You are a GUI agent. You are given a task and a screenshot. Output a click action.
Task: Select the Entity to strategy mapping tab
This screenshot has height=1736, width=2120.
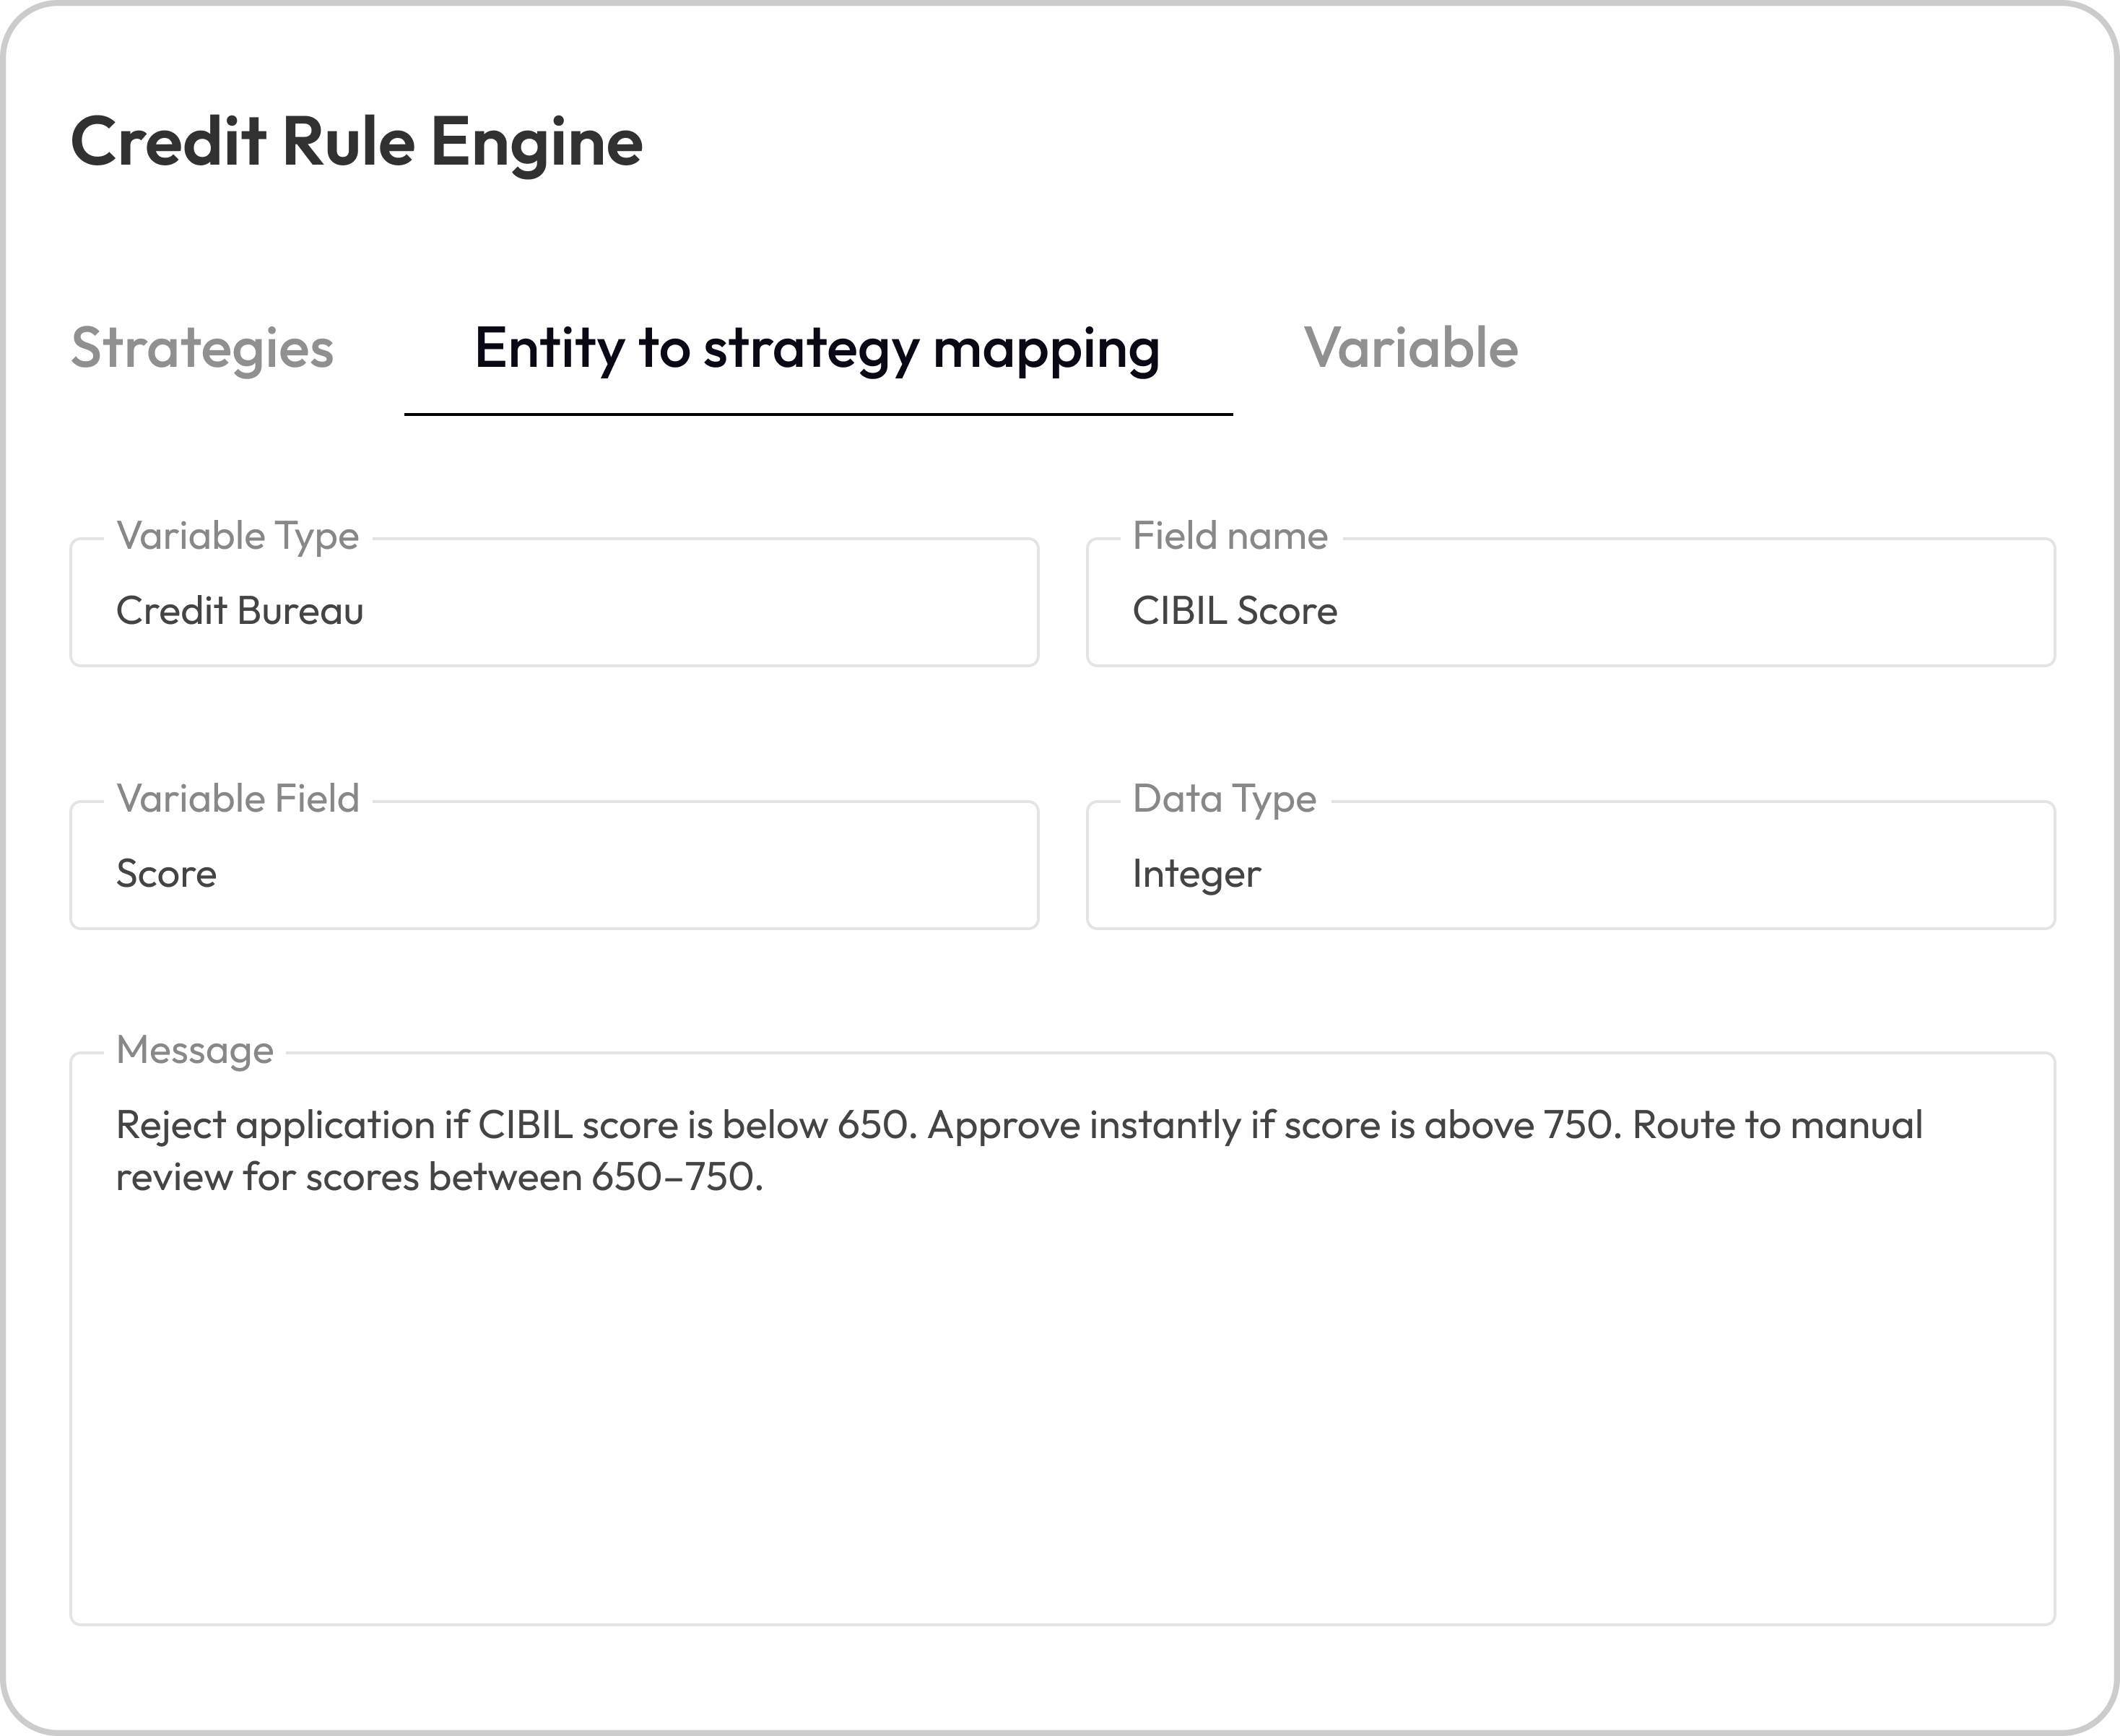click(x=816, y=349)
